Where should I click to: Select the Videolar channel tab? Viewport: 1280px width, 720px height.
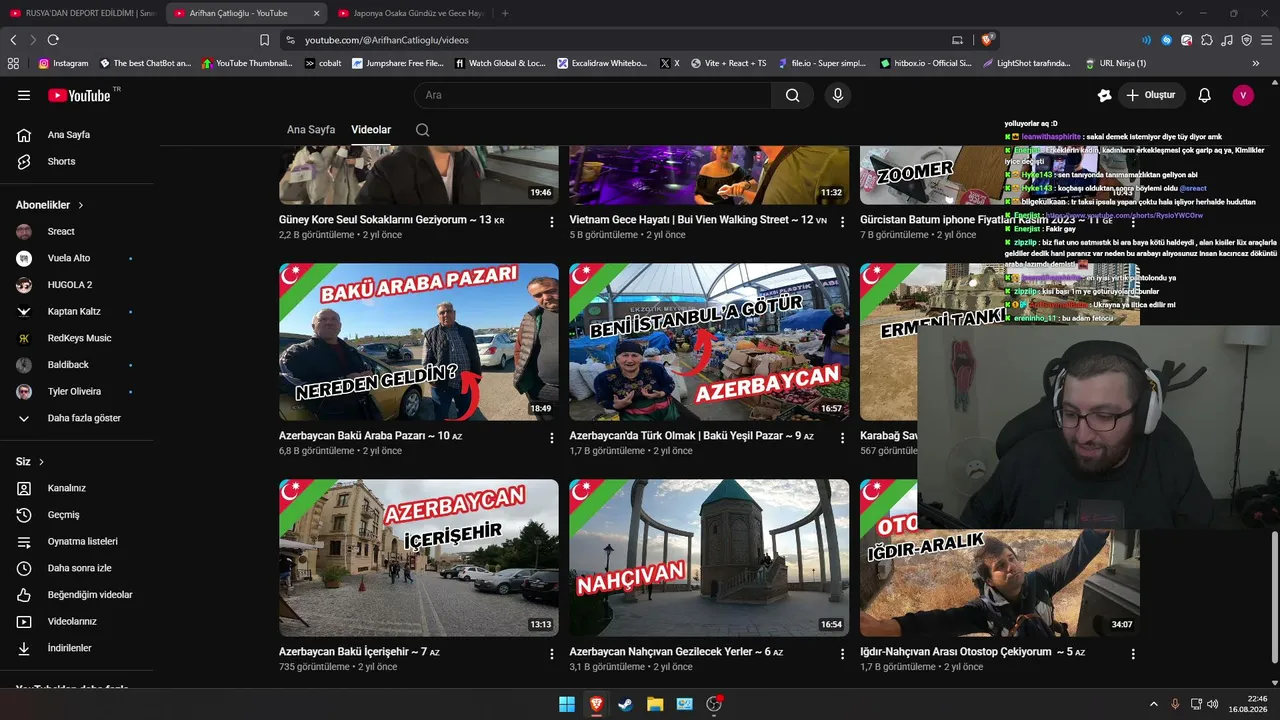pyautogui.click(x=371, y=130)
